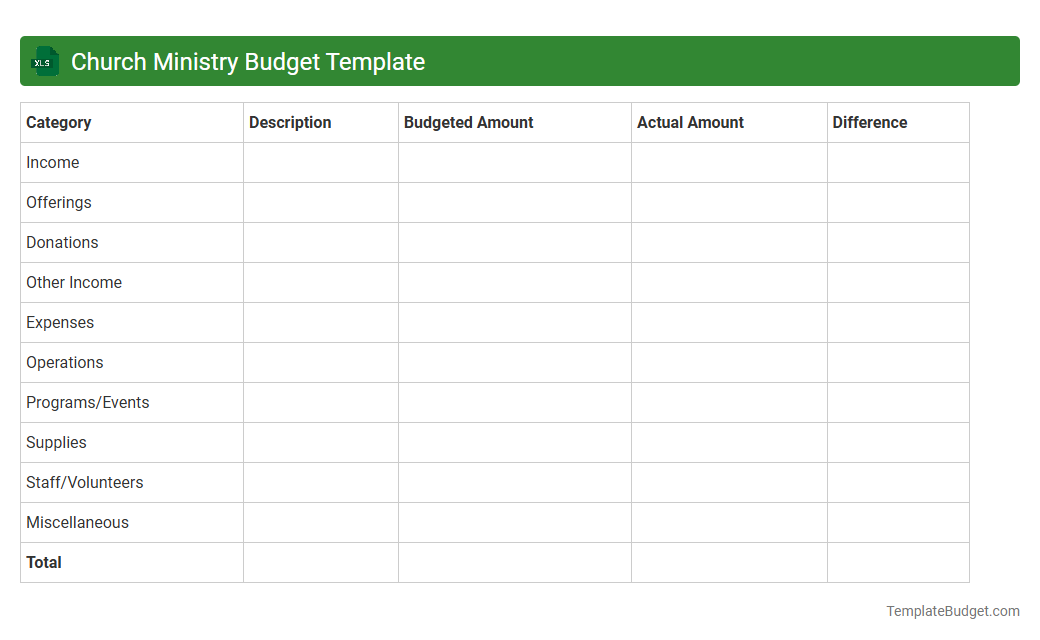Select the Programs/Events row label
Image resolution: width=1040 pixels, height=640 pixels.
click(87, 402)
